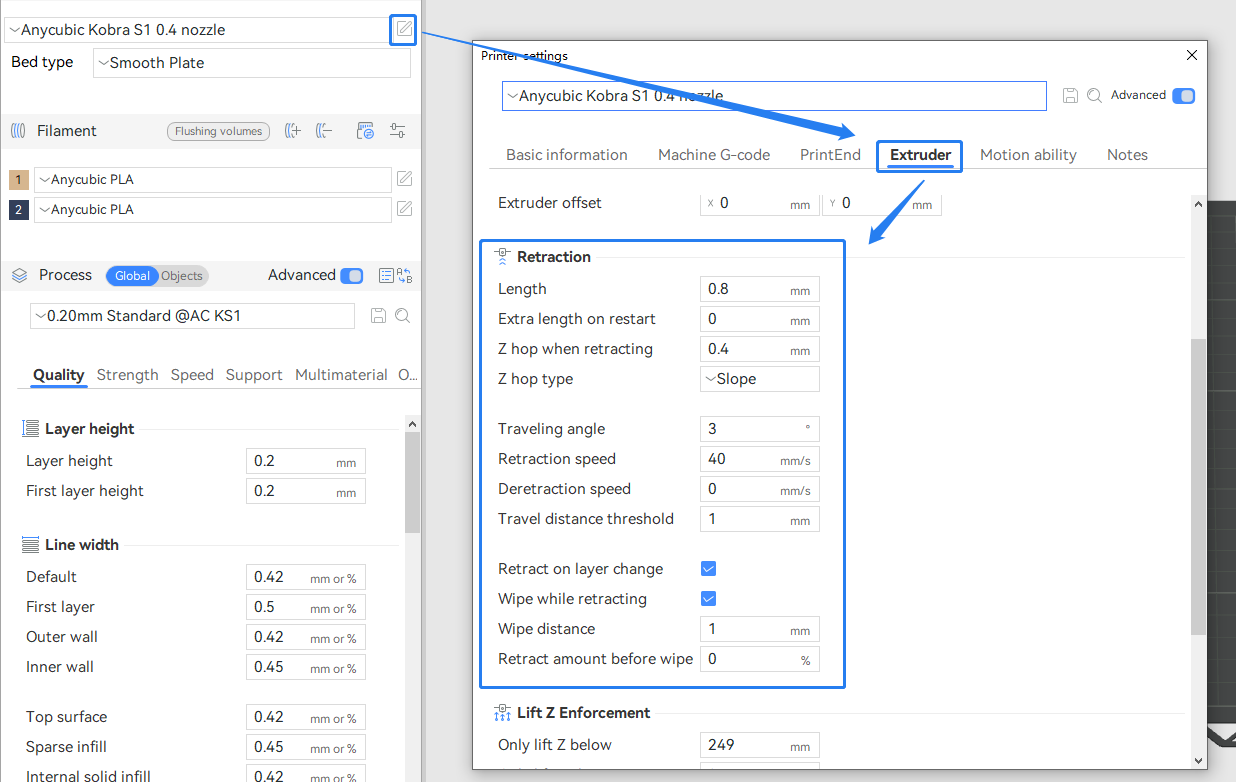Screen dimensions: 1236x782
Task: Edit the first Anycubic PLA filament preset
Action: tap(404, 179)
